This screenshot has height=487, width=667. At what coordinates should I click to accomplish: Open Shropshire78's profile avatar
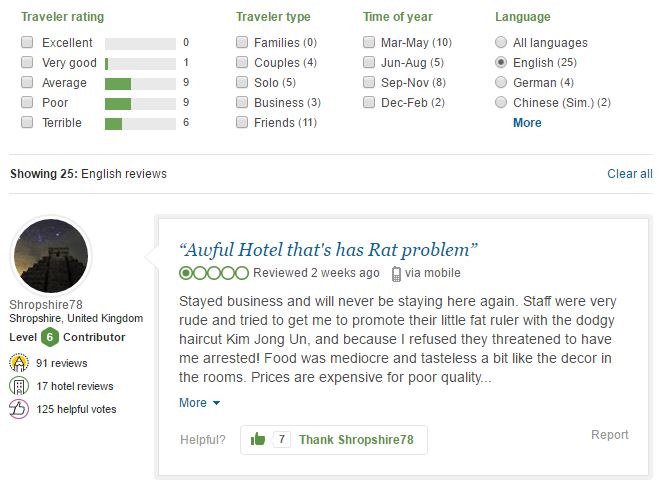coord(50,256)
